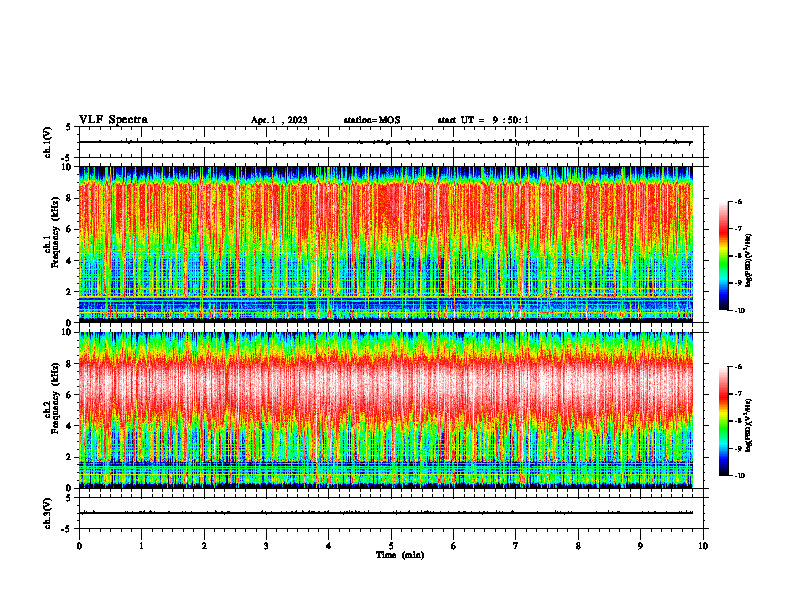Image resolution: width=792 pixels, height=612 pixels.
Task: Click the "station=MOS" header label
Action: (x=372, y=120)
